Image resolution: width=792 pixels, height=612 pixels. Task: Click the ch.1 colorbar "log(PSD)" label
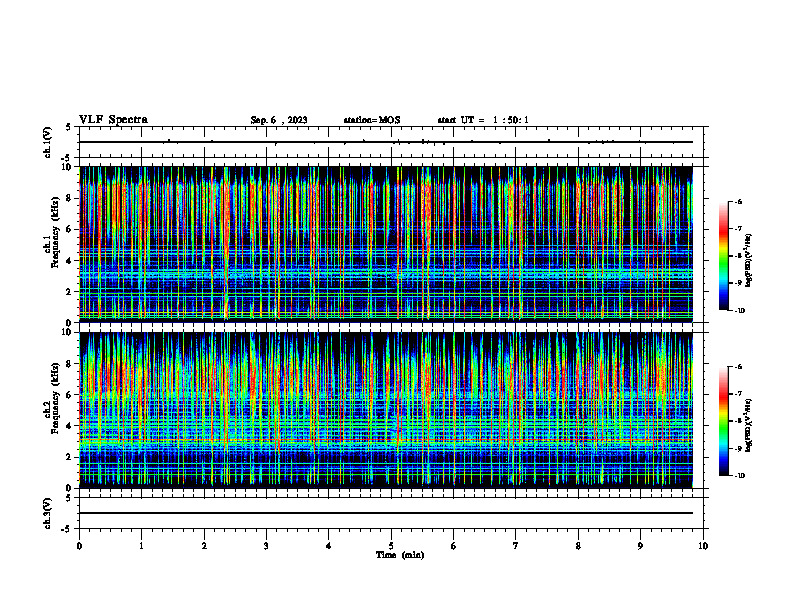click(x=749, y=261)
